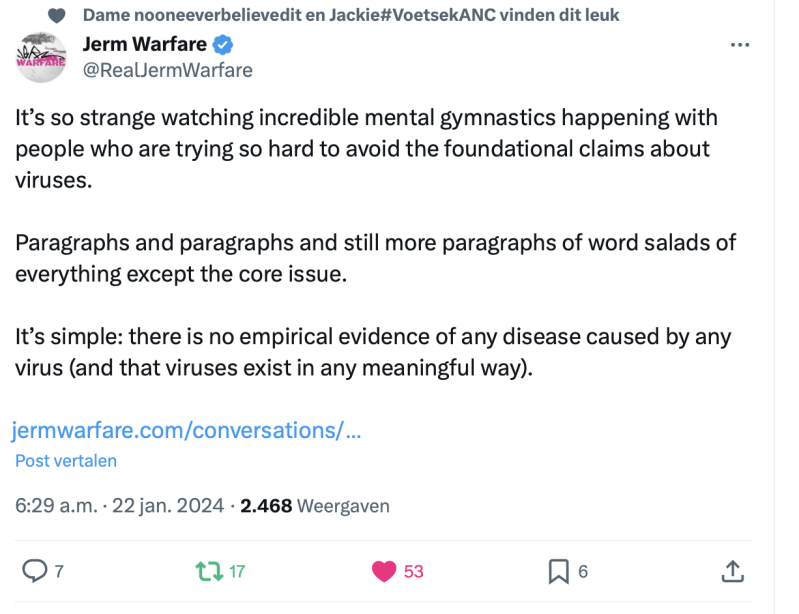Open the jermwarfare.com/conversations link

186,431
